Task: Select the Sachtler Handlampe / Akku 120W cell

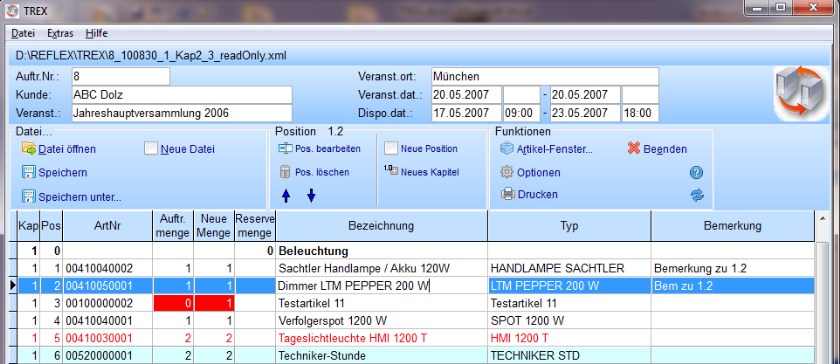Action: [x=381, y=269]
